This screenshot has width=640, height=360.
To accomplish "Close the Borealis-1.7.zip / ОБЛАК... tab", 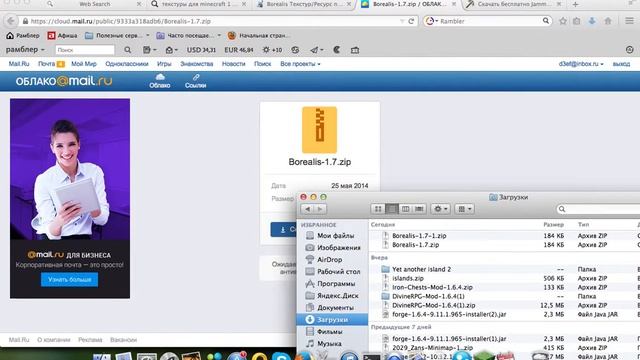I will (x=454, y=4).
